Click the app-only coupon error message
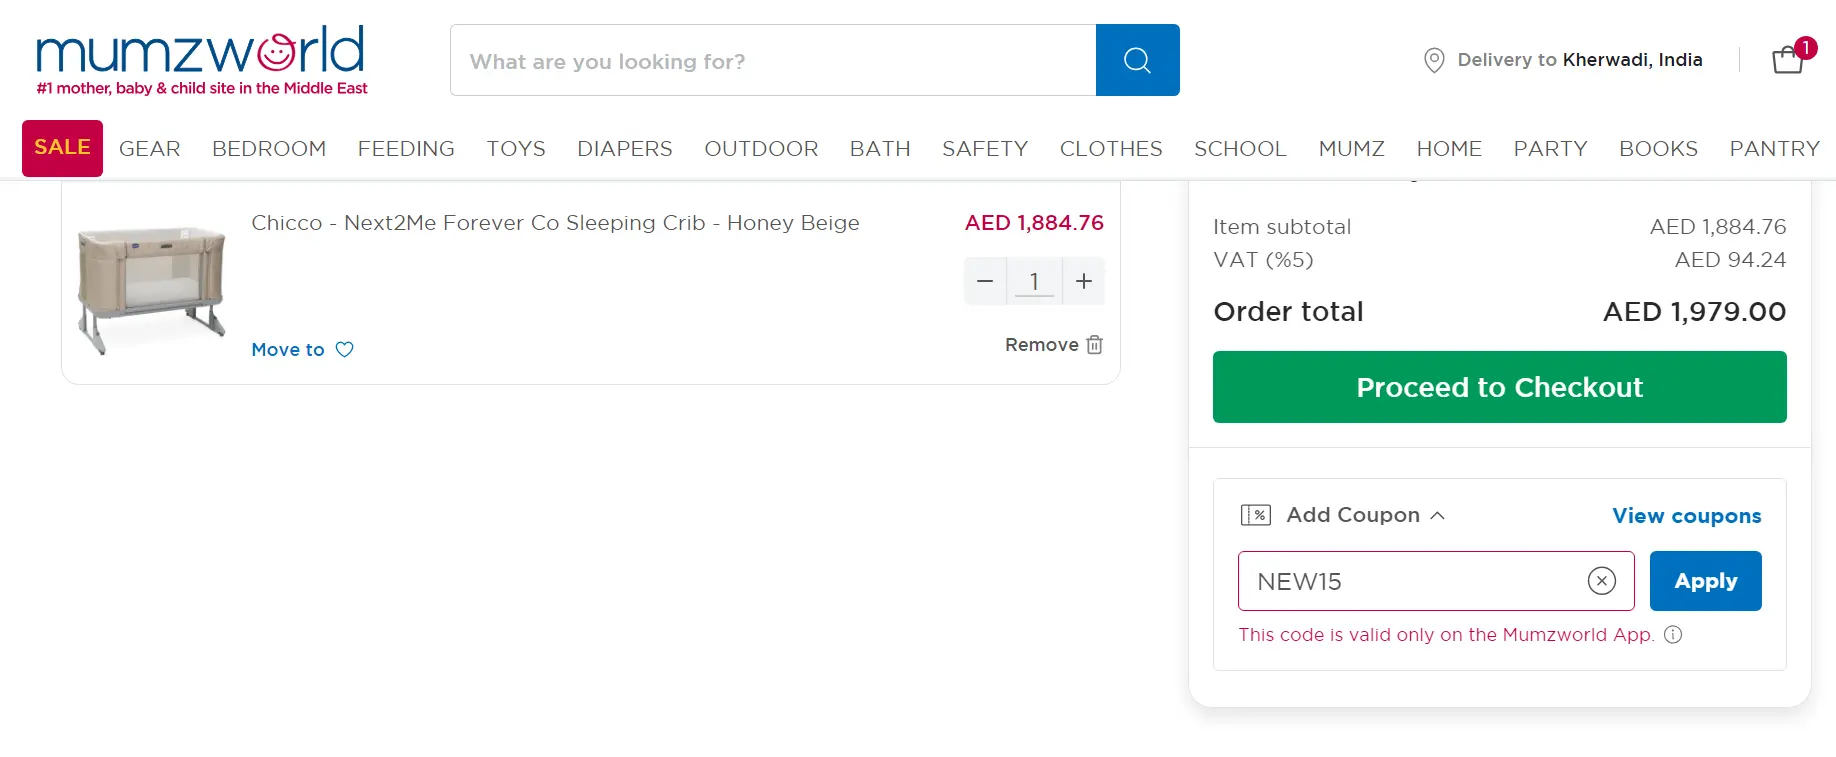Viewport: 1836px width, 757px height. pos(1446,635)
